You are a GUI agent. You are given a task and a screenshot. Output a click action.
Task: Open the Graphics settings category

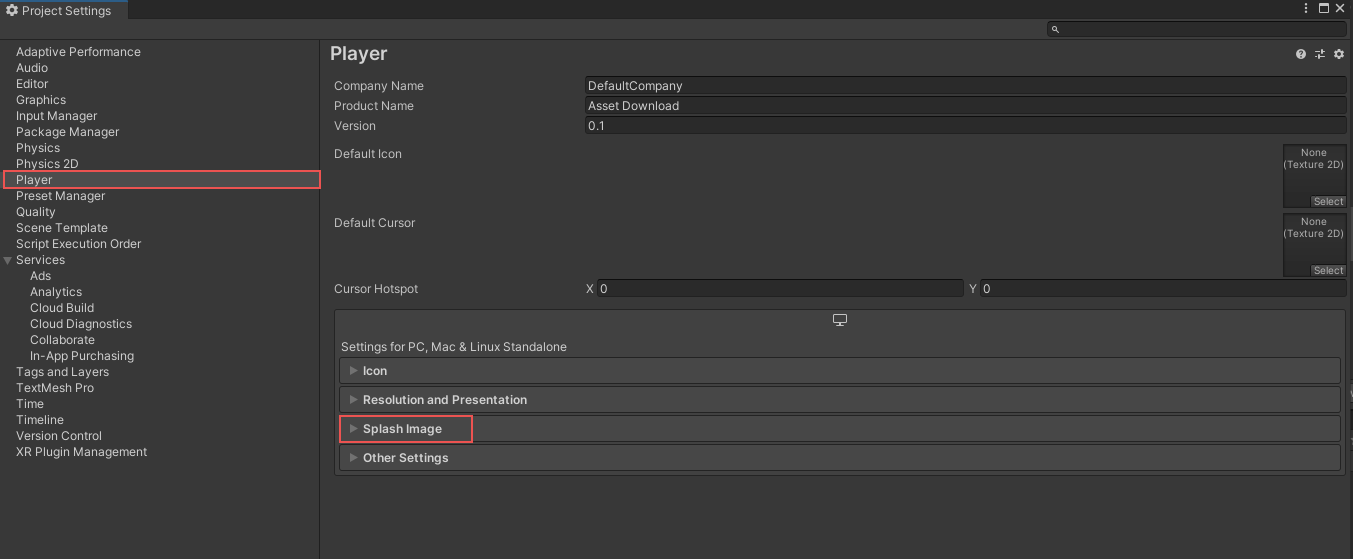point(41,100)
